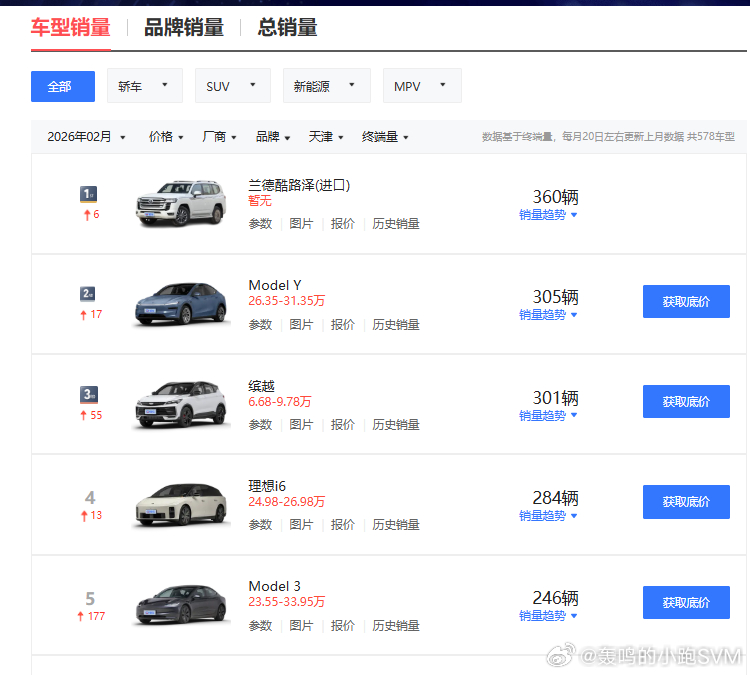Expand 销量趋势 for 理想i6
Screen dimensions: 750x675
pyautogui.click(x=548, y=516)
